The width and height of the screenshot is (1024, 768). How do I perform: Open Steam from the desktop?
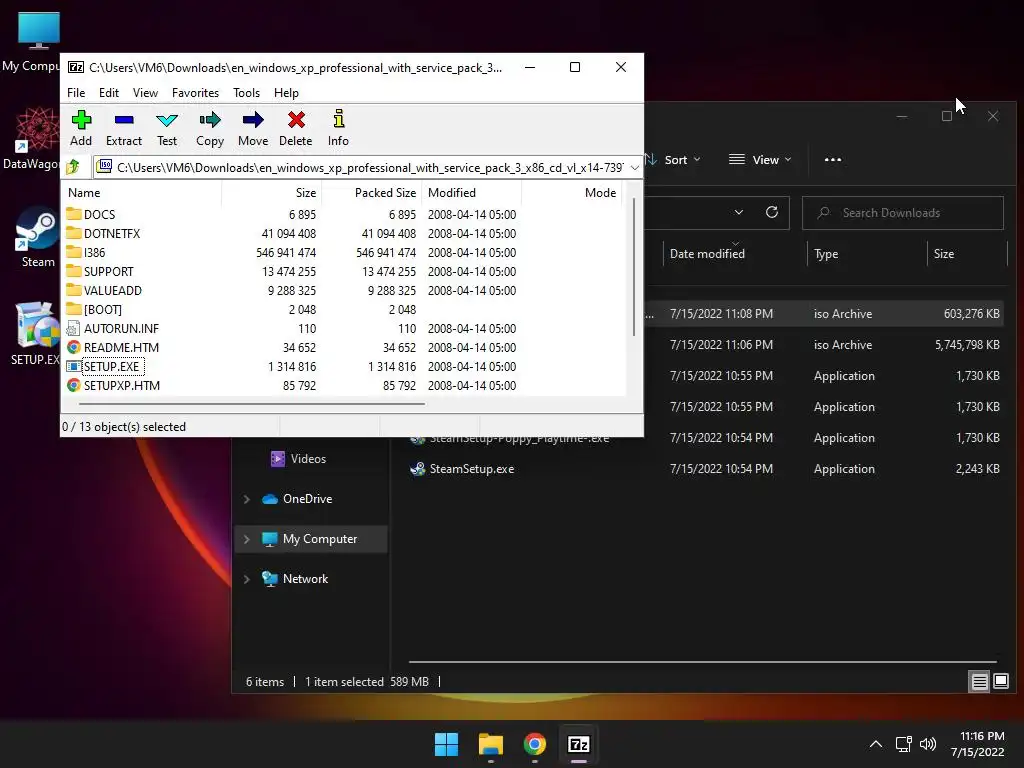tap(37, 237)
